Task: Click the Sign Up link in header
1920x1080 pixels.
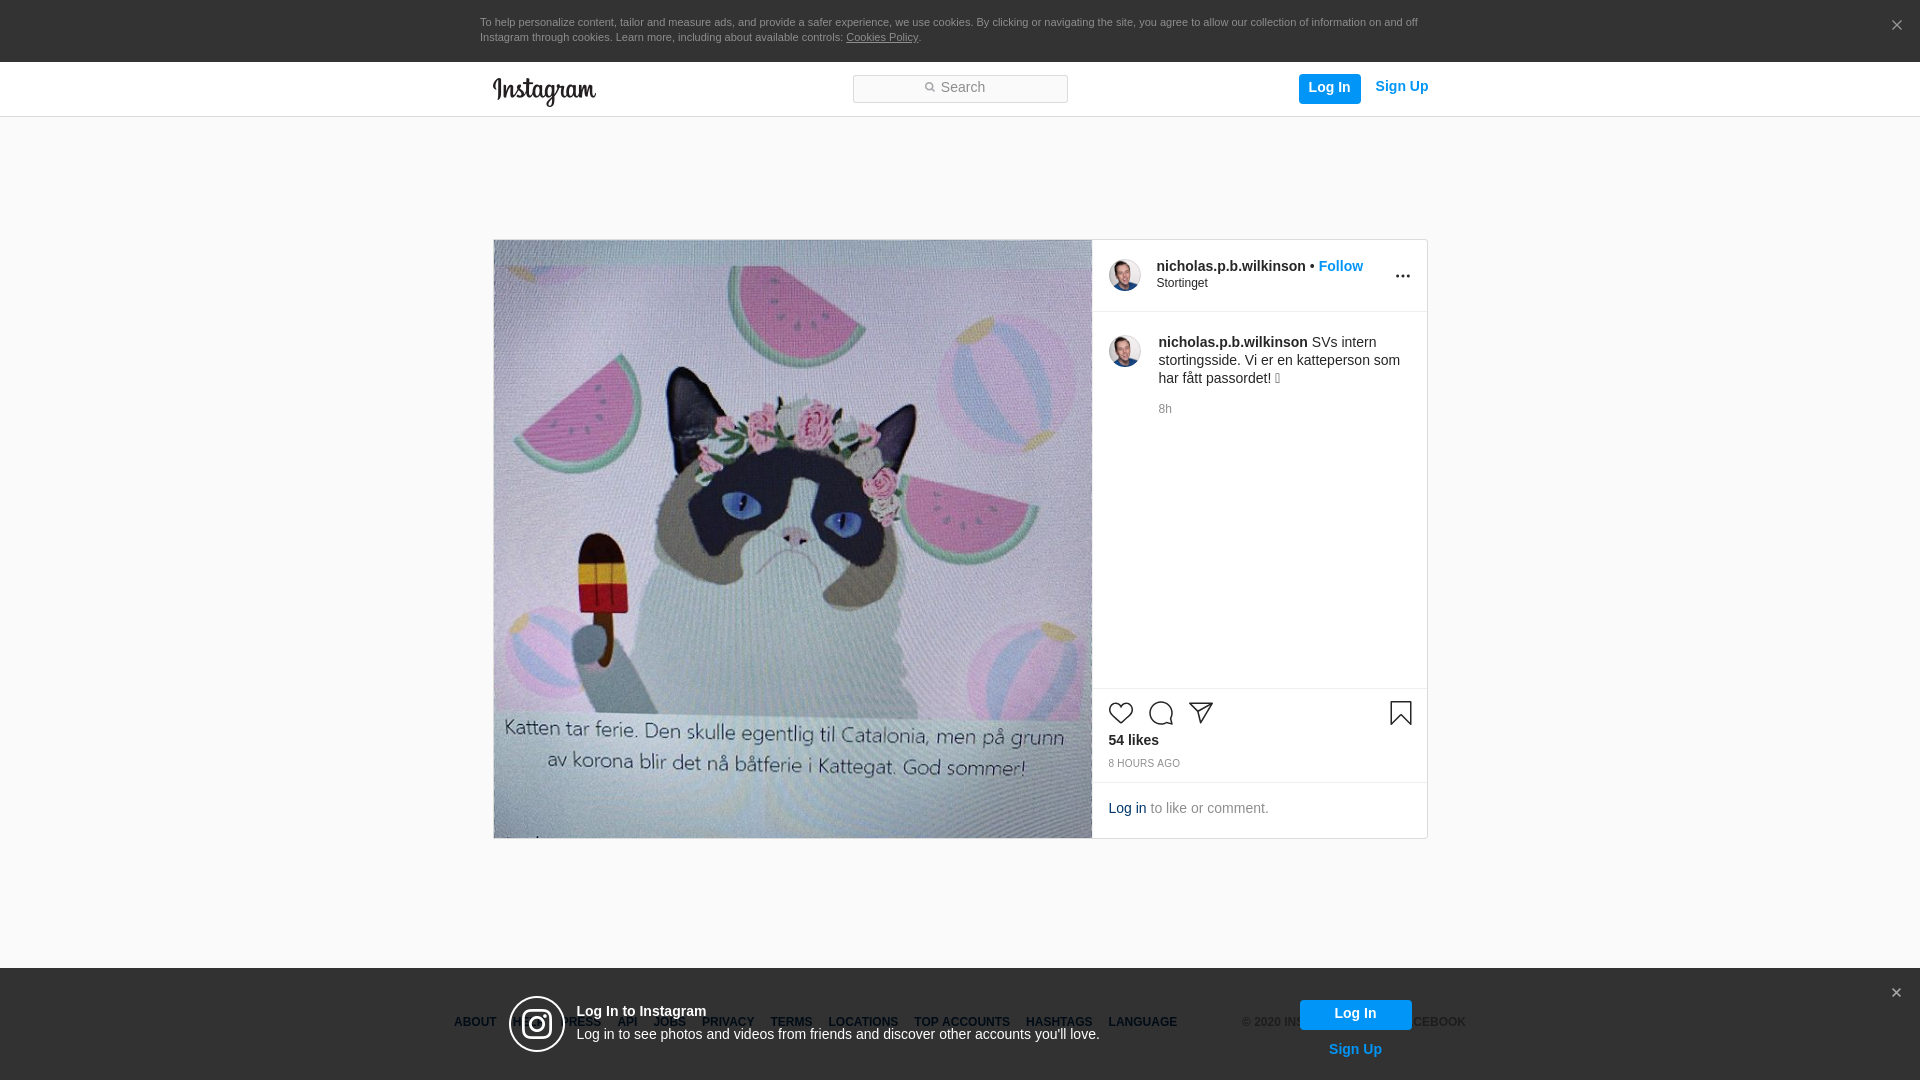Action: [1401, 87]
